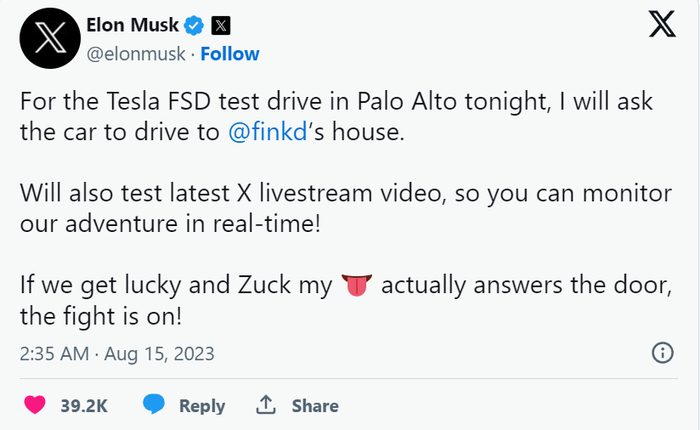Click Elon Musk's profile avatar

tap(49, 40)
